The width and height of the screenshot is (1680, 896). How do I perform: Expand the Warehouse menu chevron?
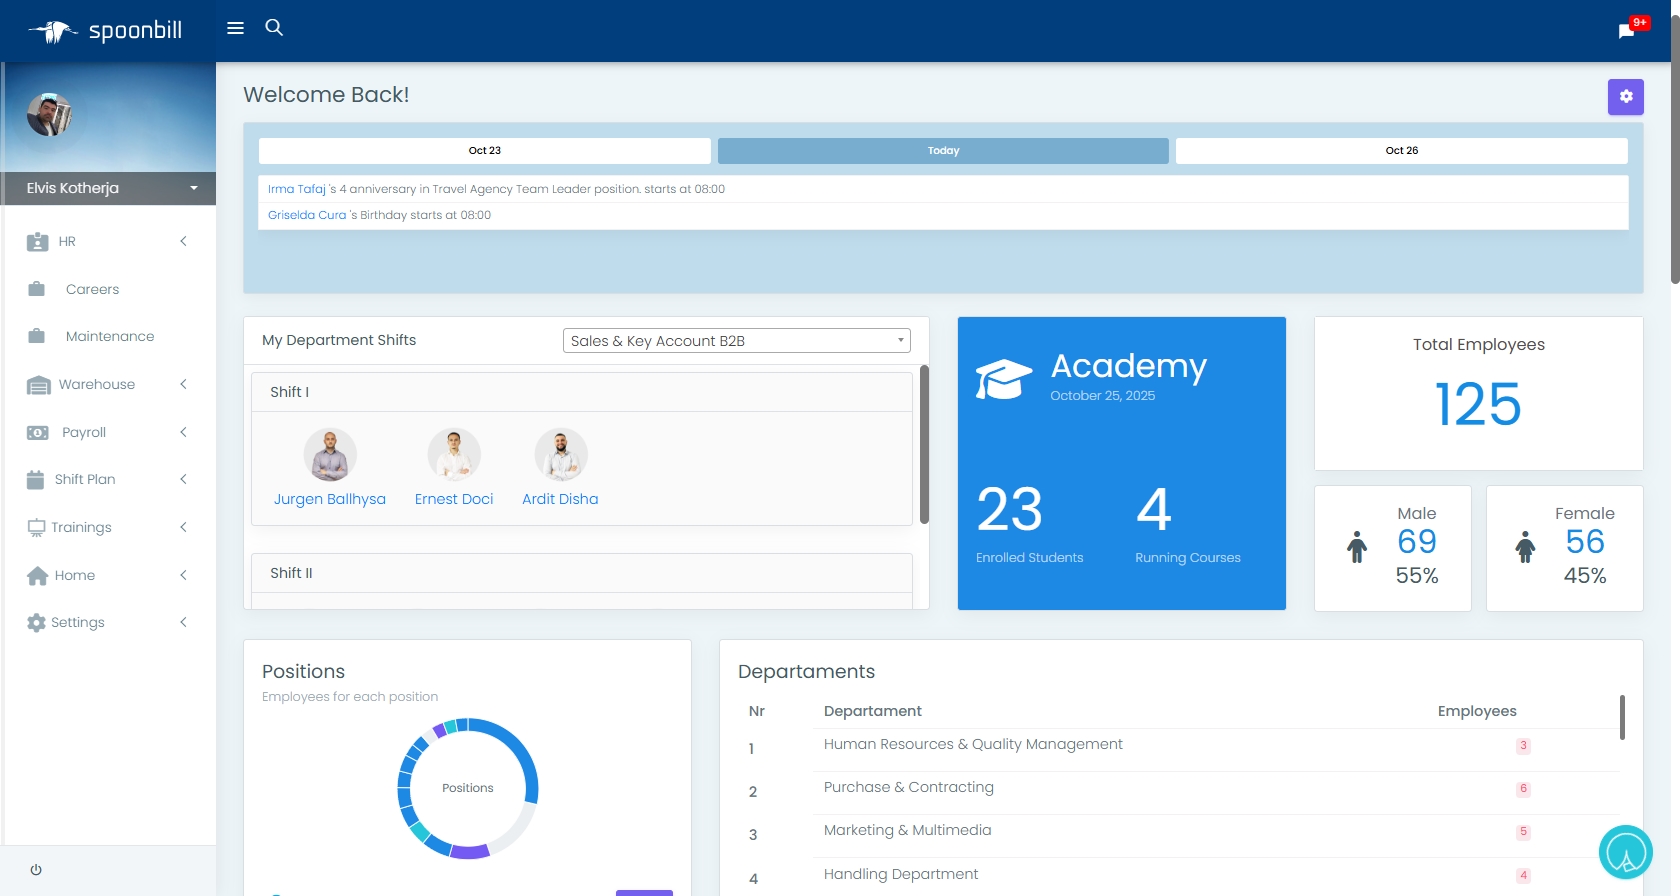pos(183,384)
